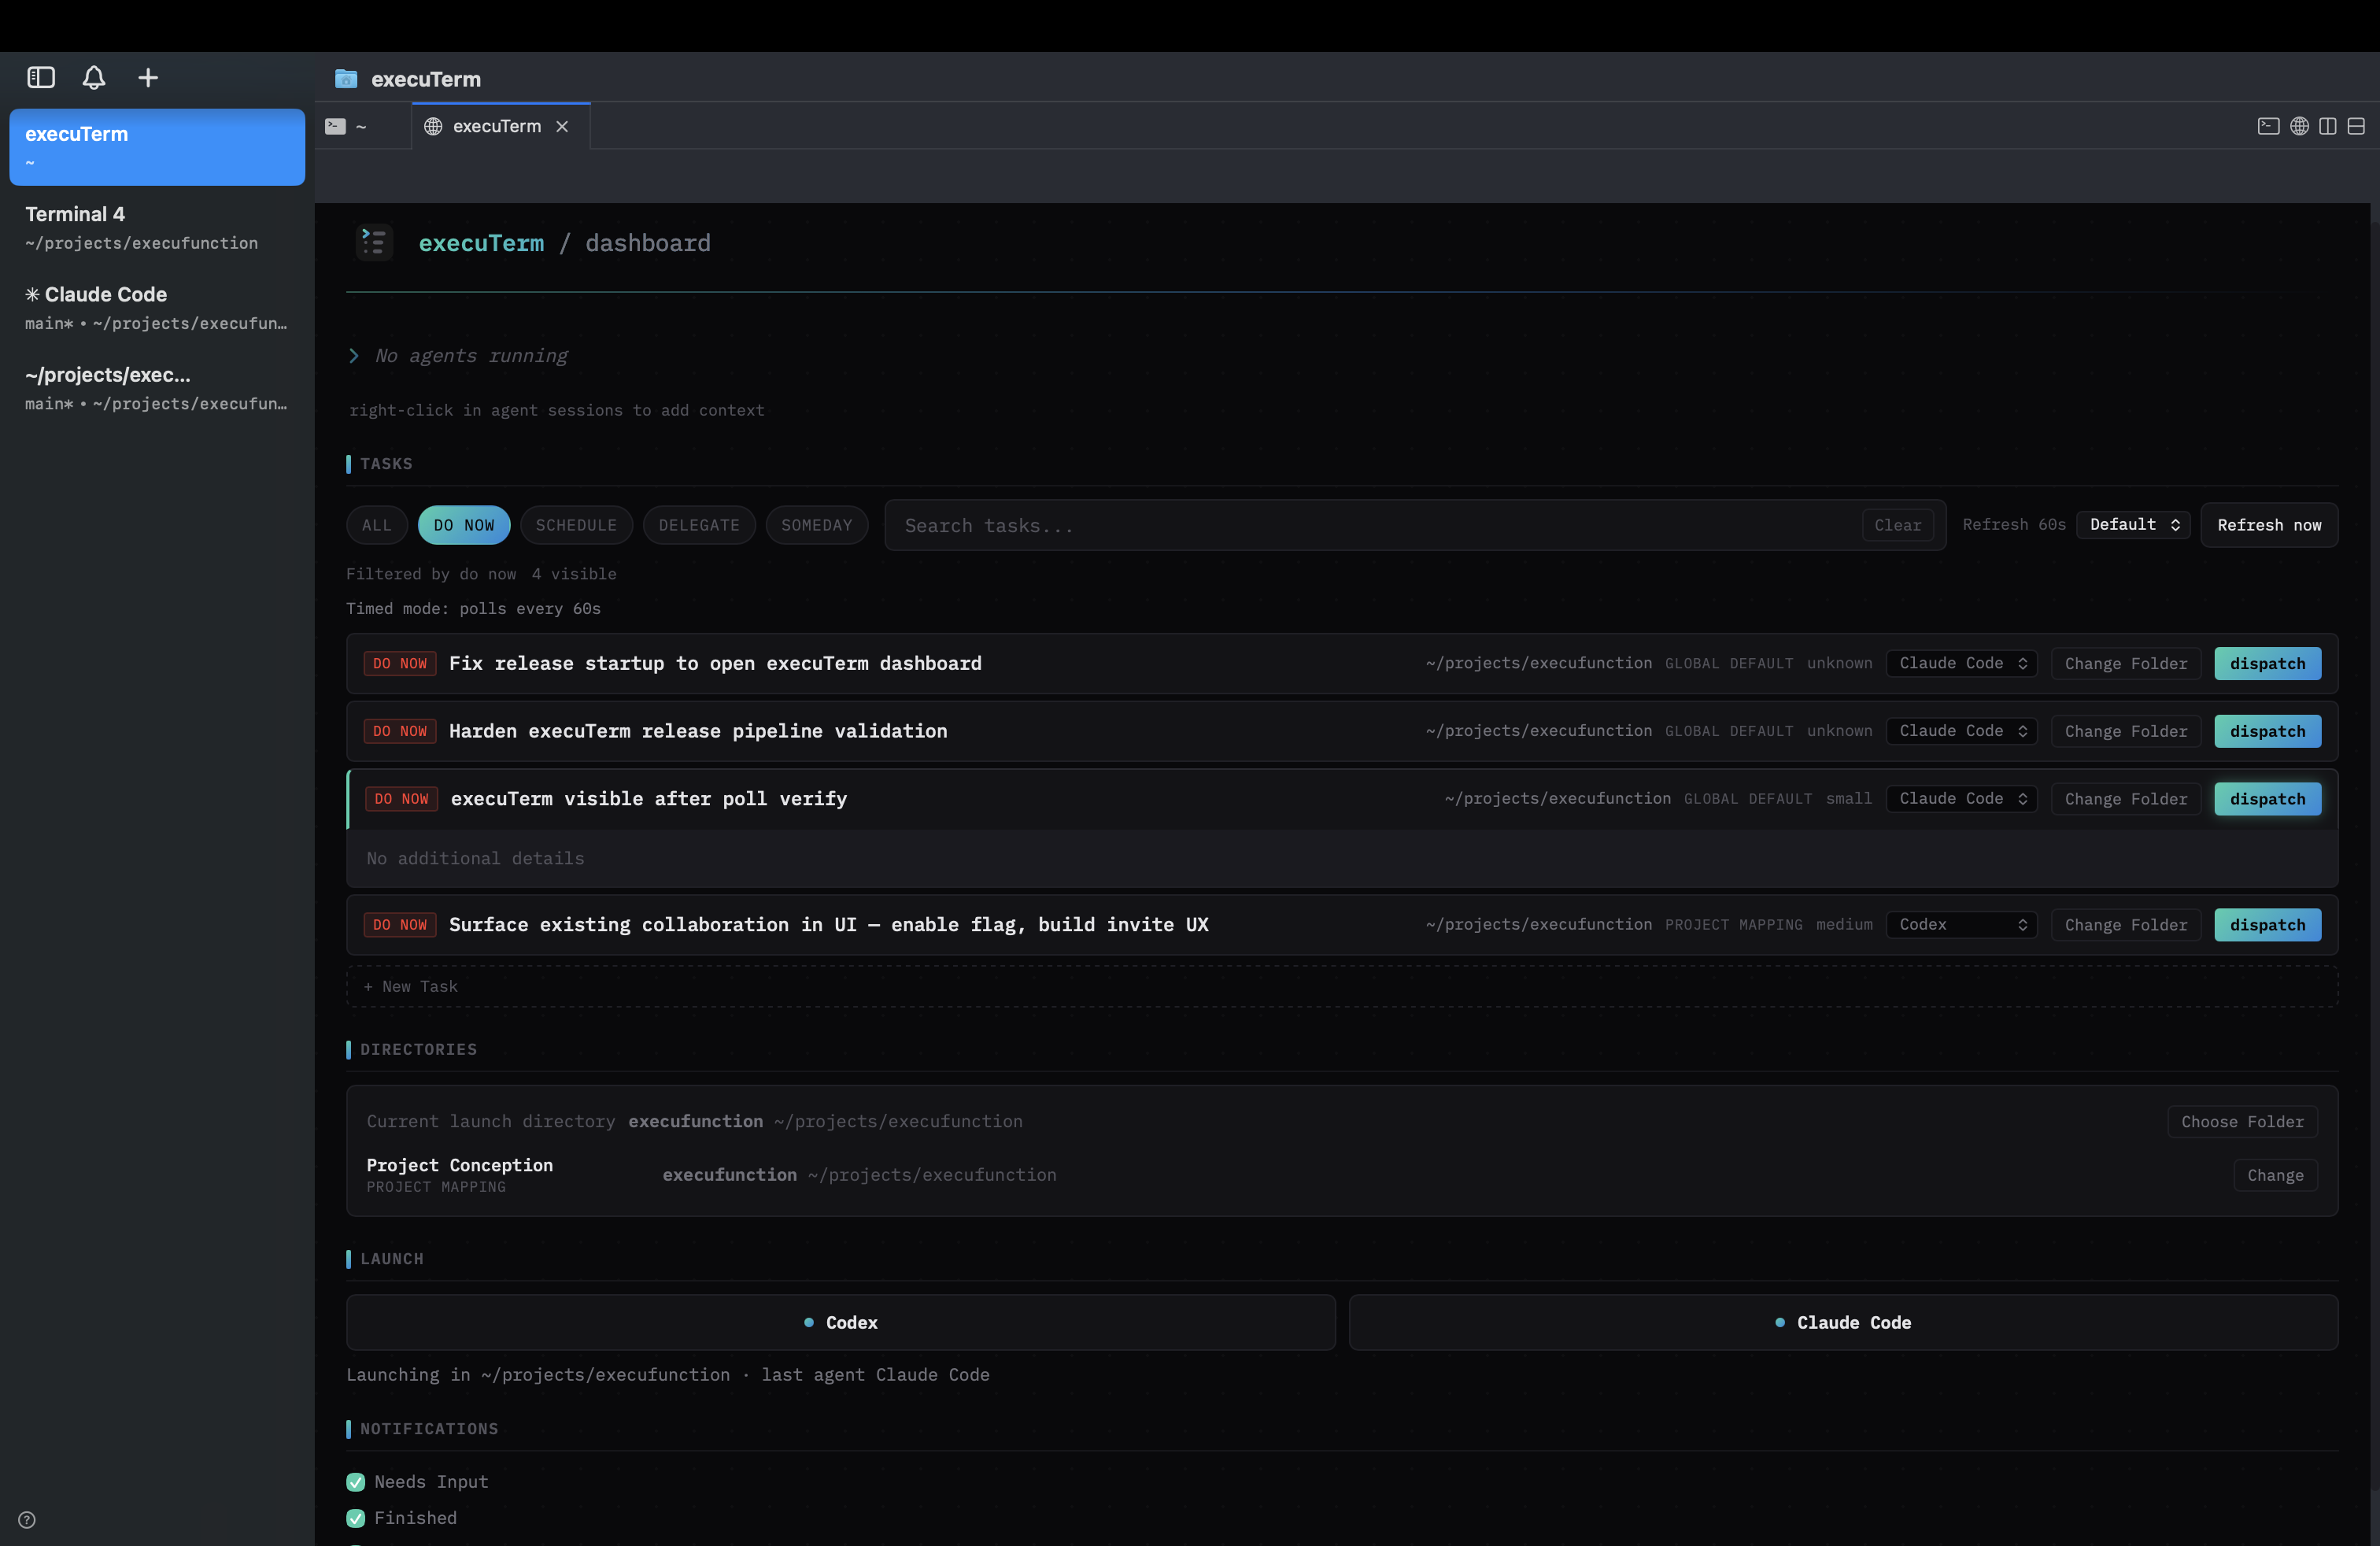This screenshot has height=1546, width=2380.
Task: Uncheck the Needs Input notification
Action: (x=355, y=1482)
